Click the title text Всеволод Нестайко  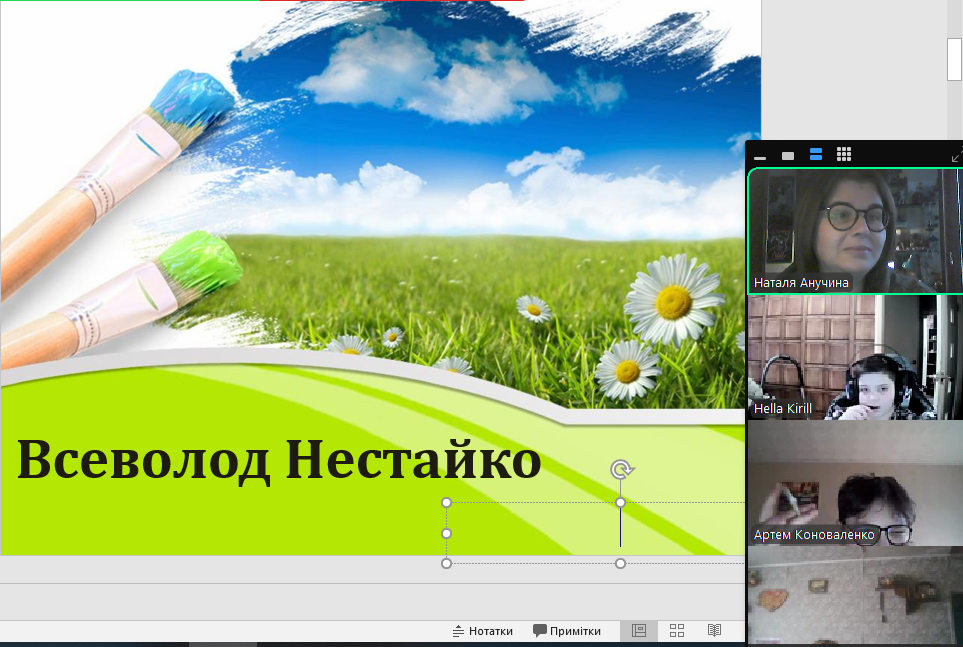point(279,460)
